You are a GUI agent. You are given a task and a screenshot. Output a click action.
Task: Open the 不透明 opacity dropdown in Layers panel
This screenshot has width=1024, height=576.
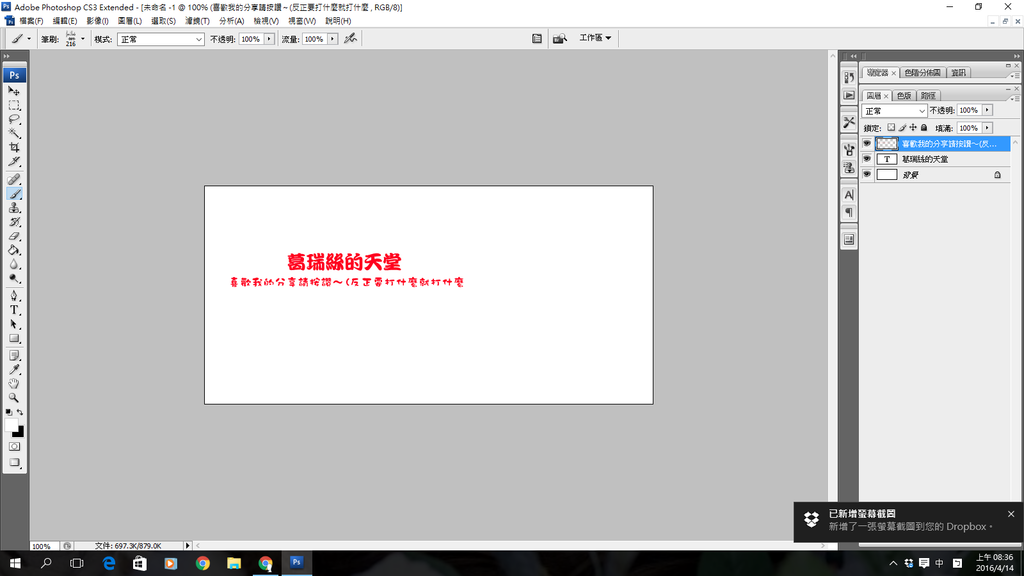987,110
